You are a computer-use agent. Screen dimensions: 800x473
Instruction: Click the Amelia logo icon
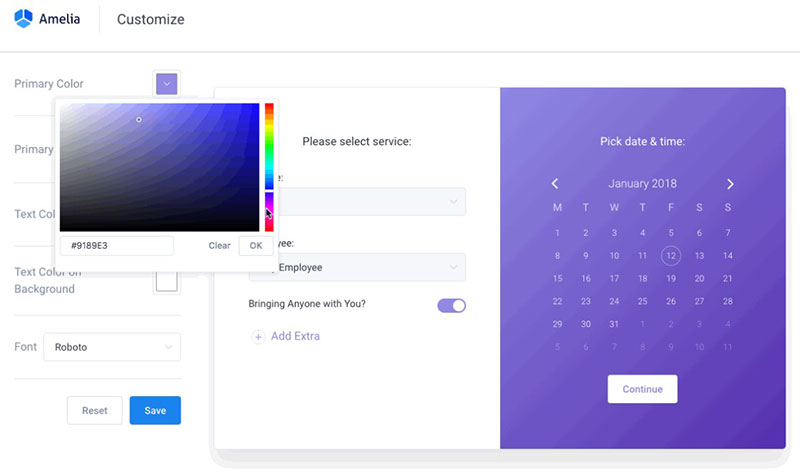[23, 19]
